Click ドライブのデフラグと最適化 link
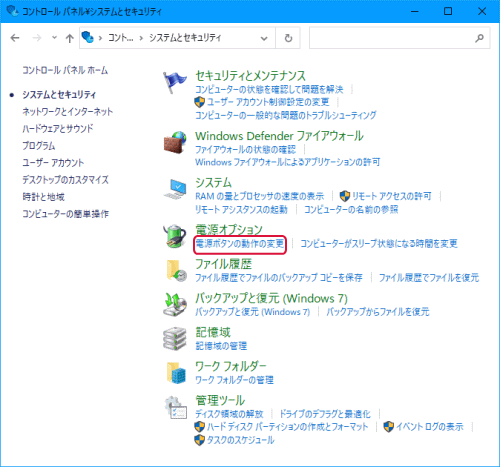The height and width of the screenshot is (467, 500). [325, 414]
